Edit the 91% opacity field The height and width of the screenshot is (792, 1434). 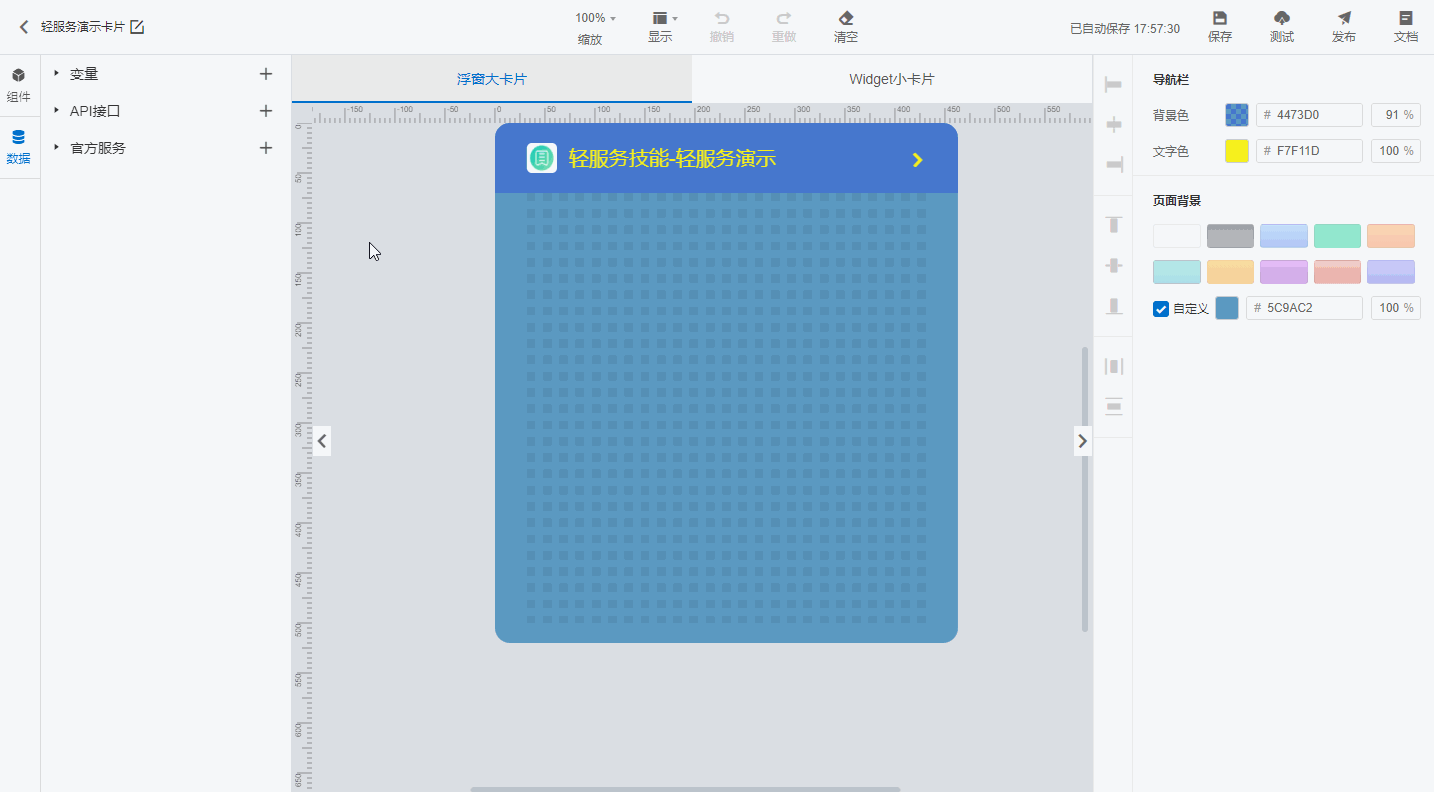click(x=1395, y=115)
